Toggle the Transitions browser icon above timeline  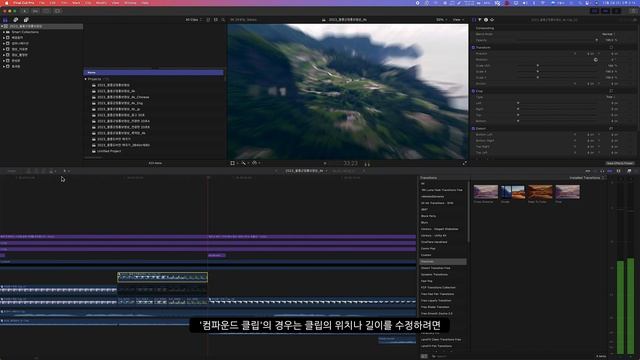point(629,171)
